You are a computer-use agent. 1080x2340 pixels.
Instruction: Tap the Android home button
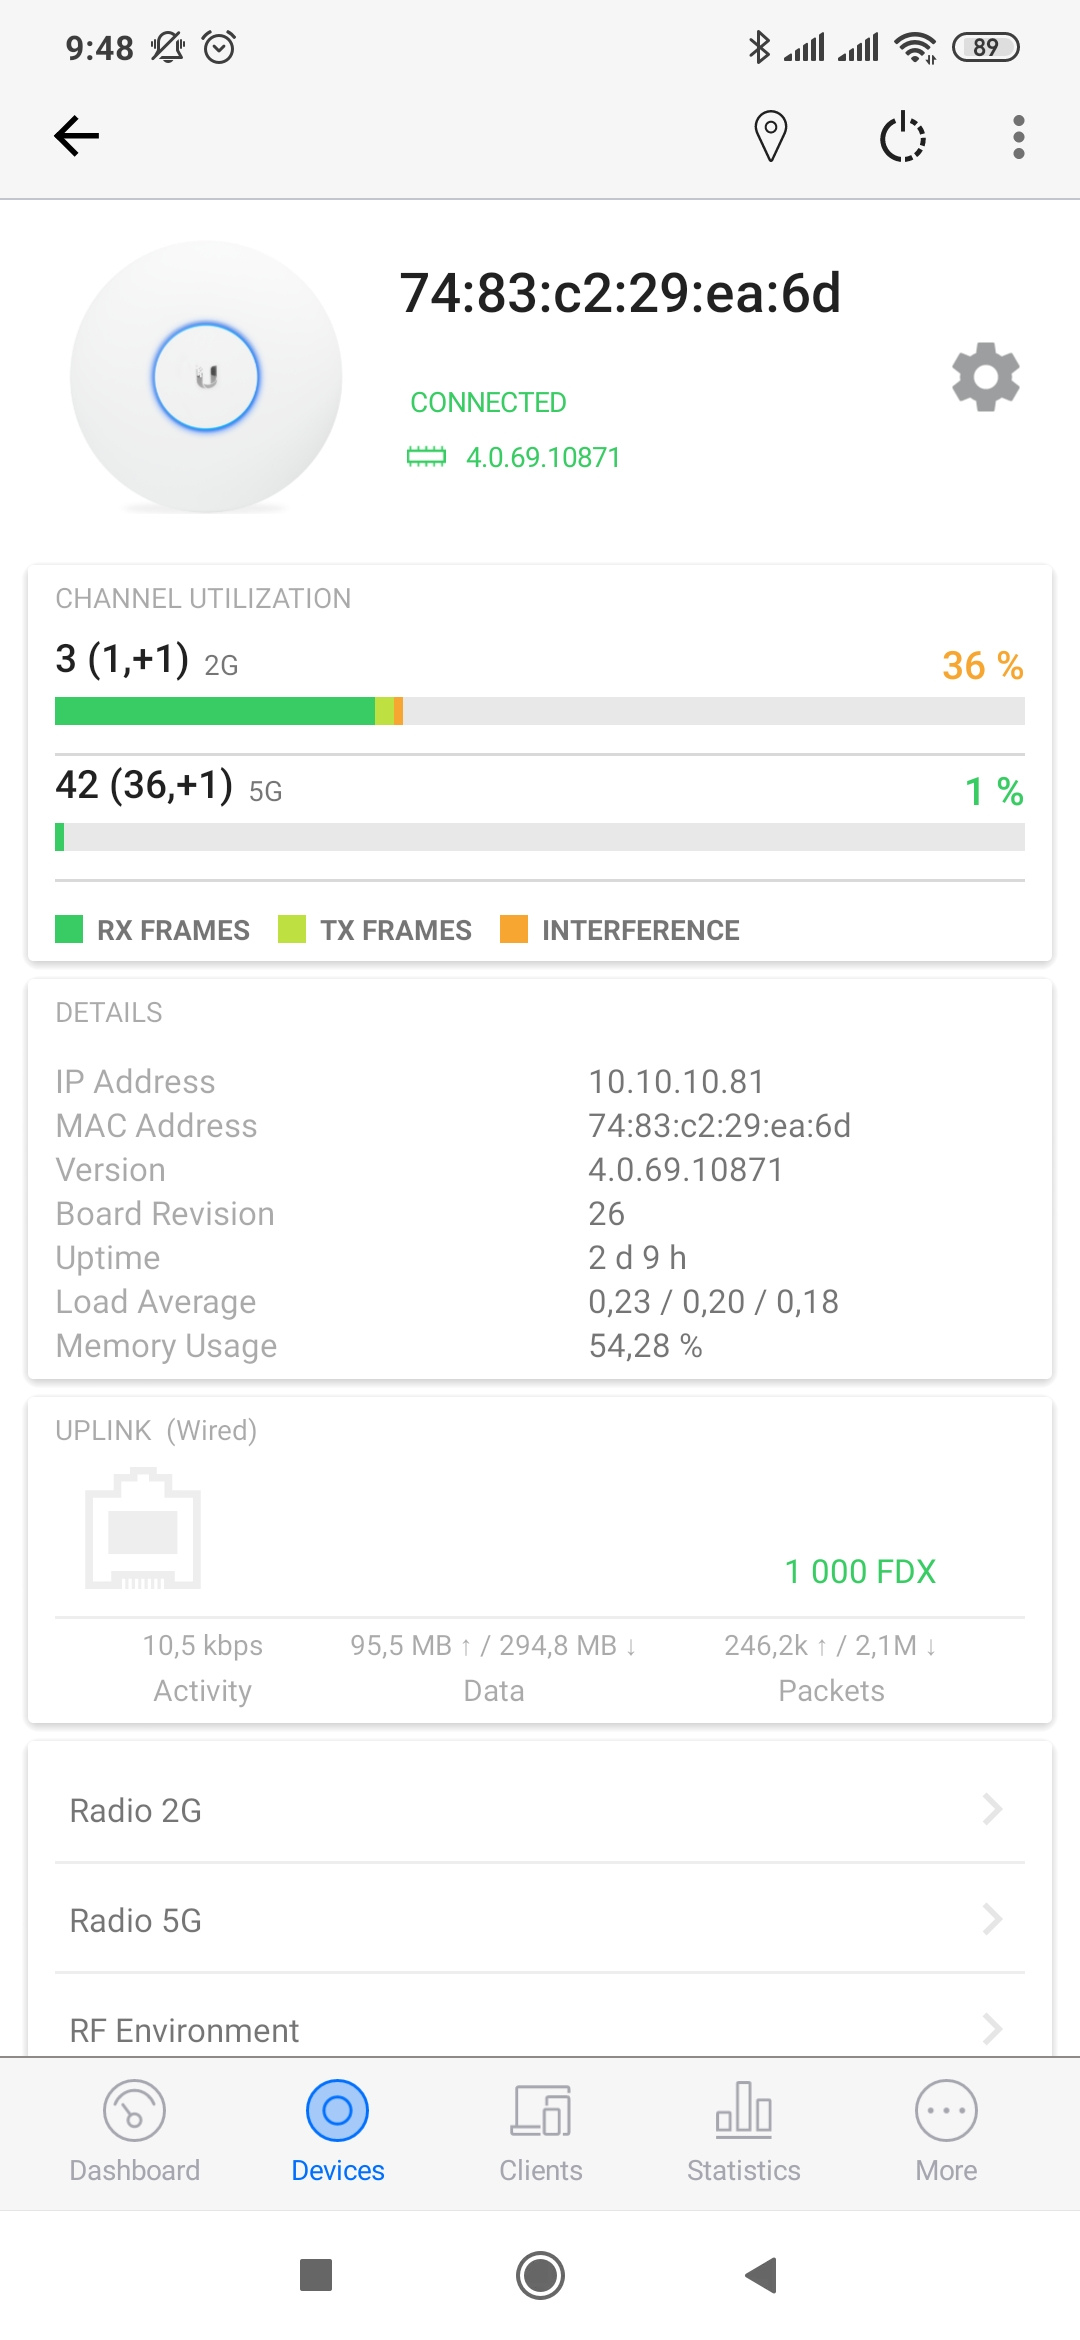coord(540,2275)
